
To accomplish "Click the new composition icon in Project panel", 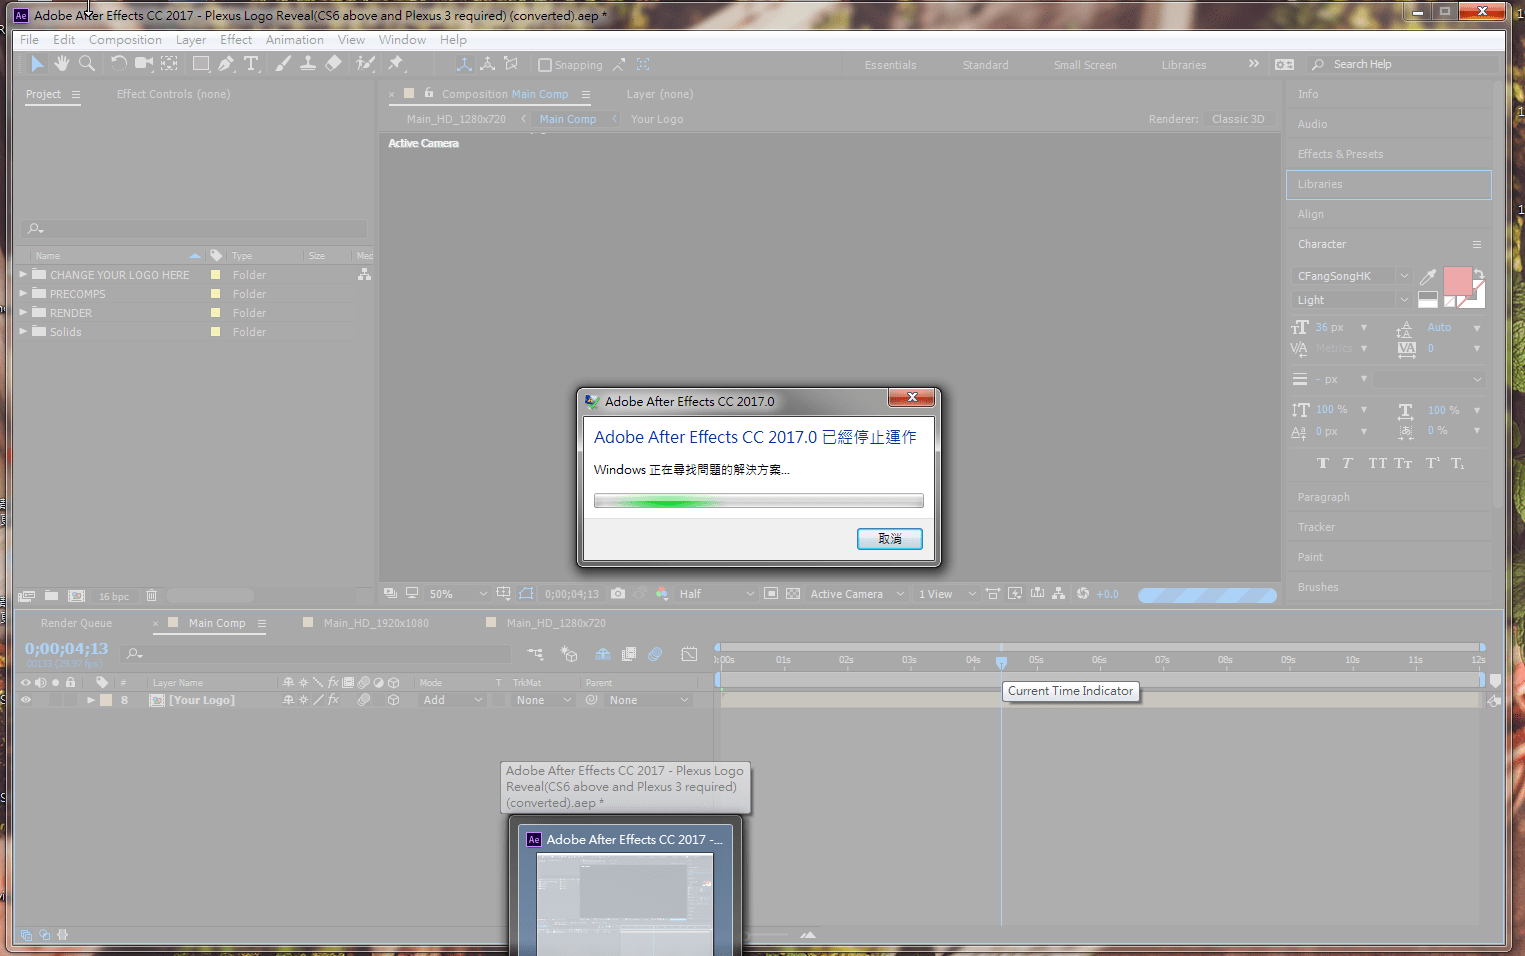I will [x=76, y=595].
